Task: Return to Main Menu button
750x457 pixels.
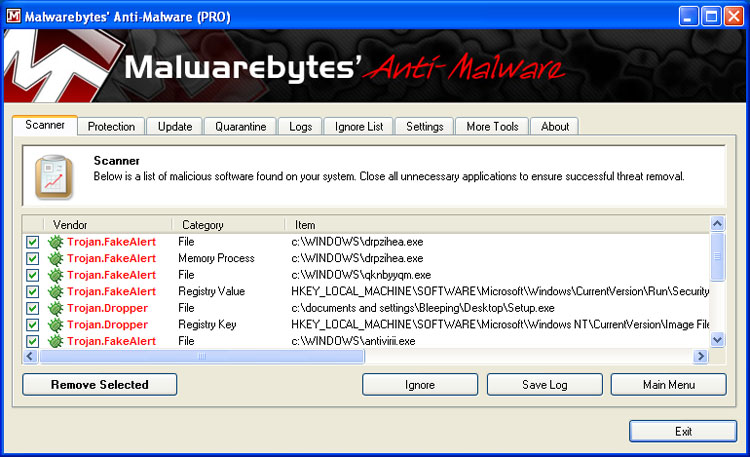Action: [669, 385]
